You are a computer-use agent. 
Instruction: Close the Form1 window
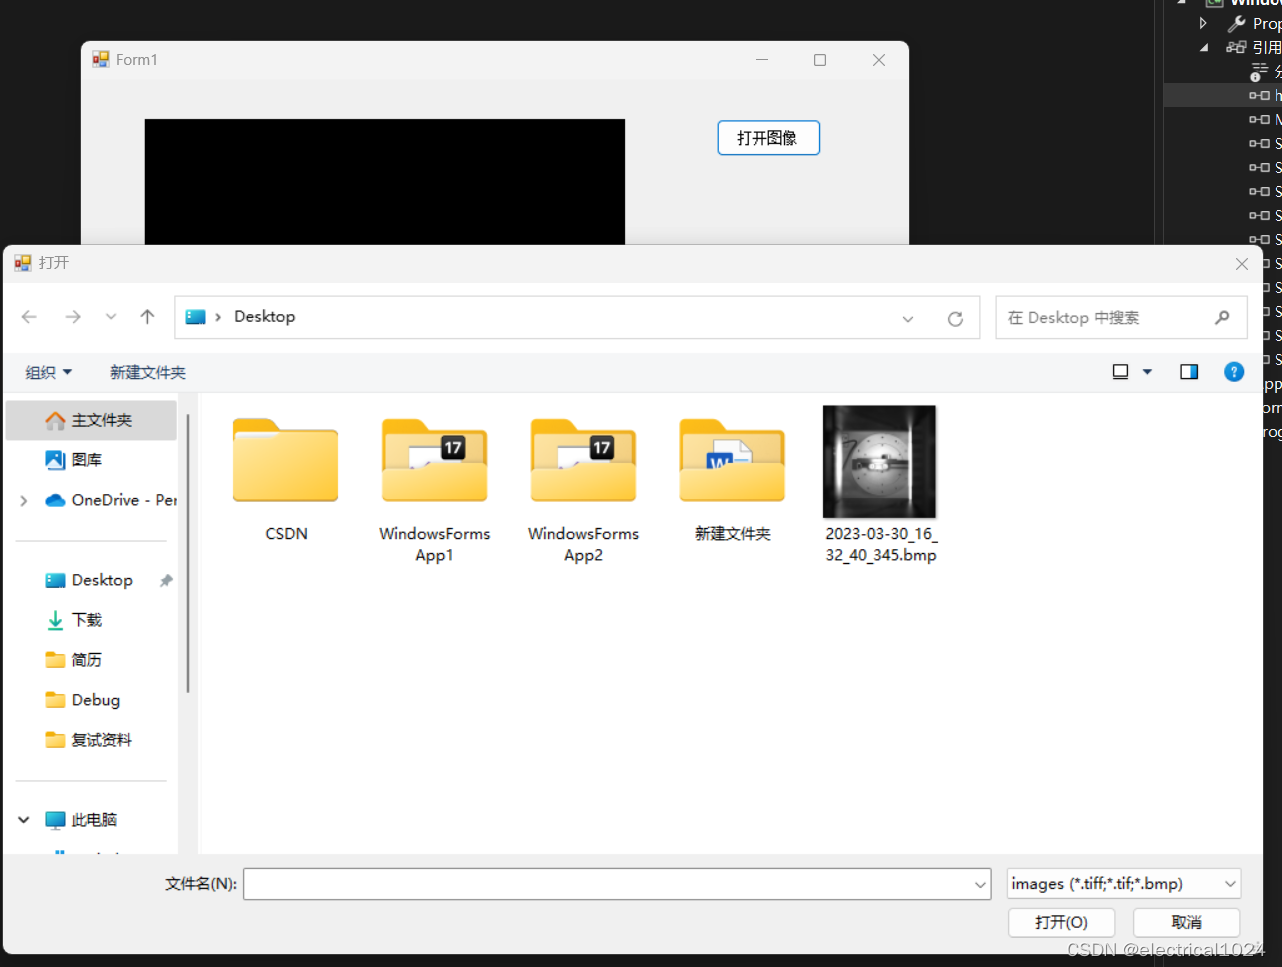879,60
